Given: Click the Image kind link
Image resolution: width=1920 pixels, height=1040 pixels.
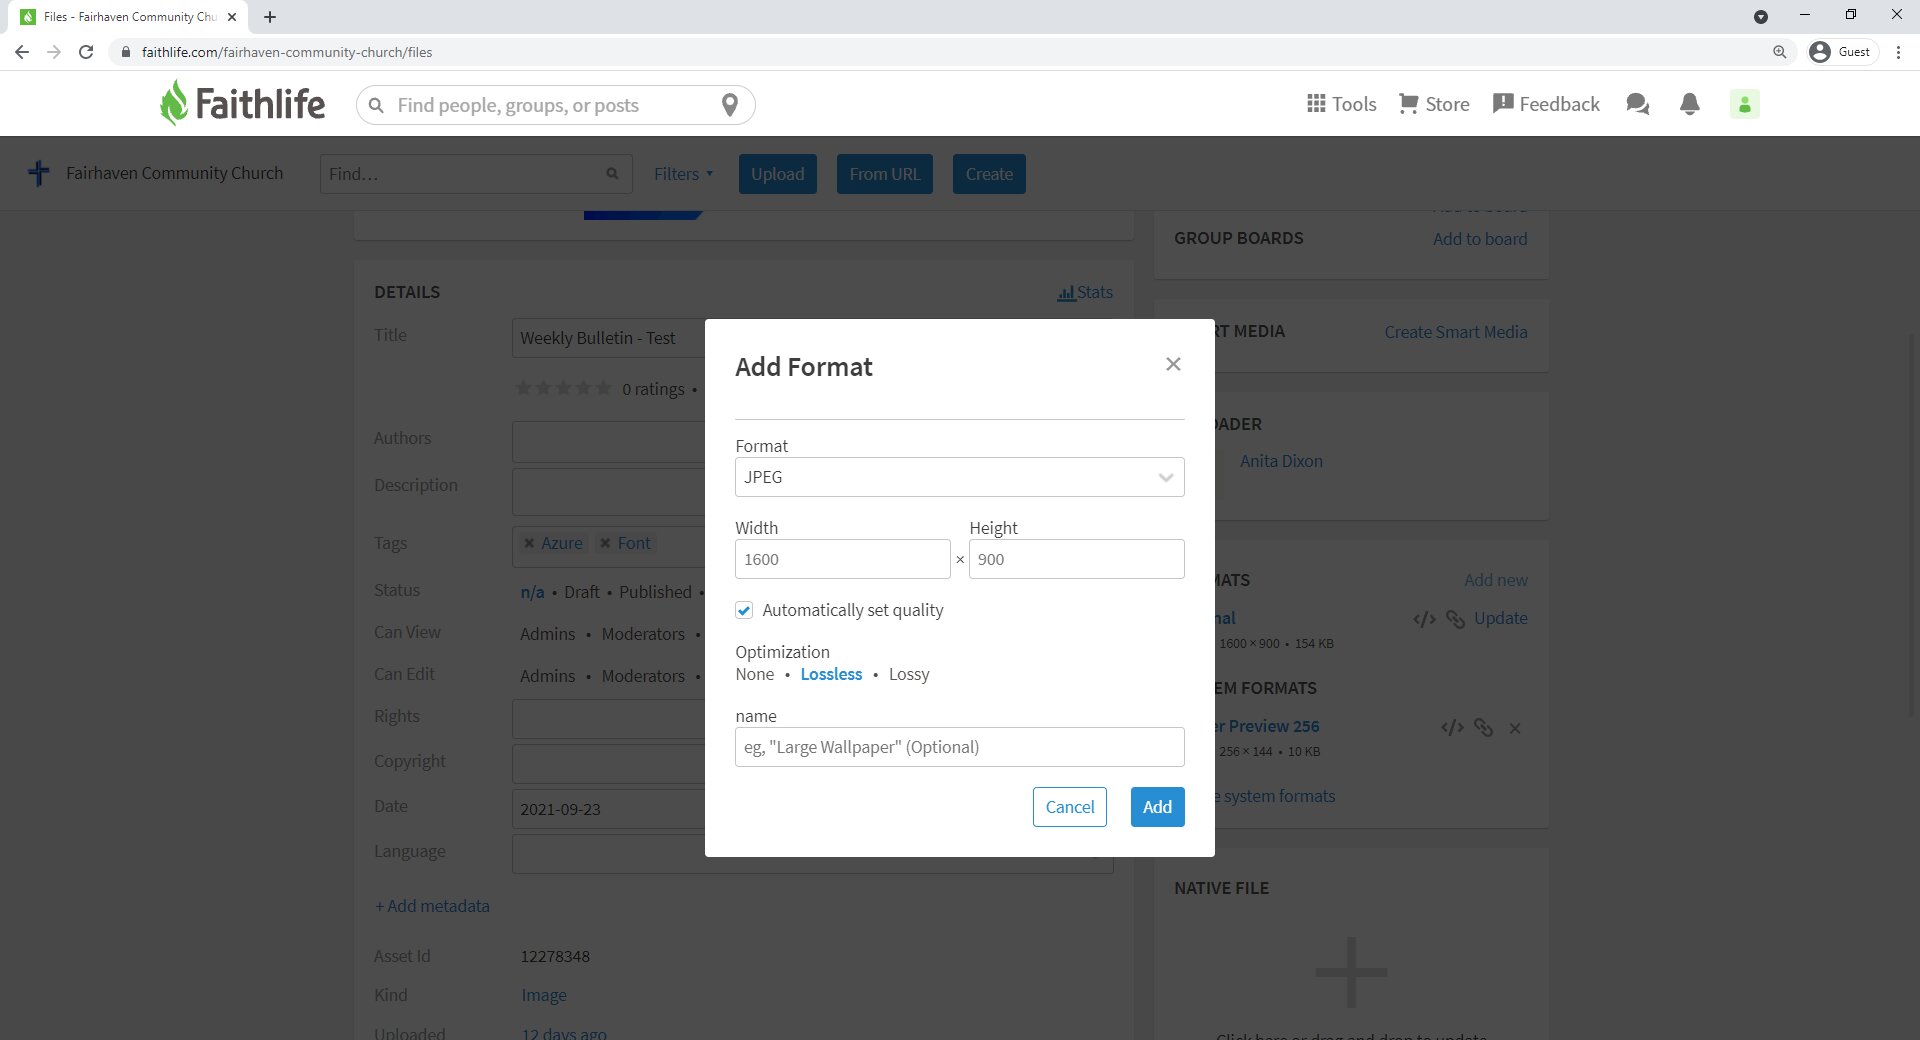Looking at the screenshot, I should (x=544, y=995).
